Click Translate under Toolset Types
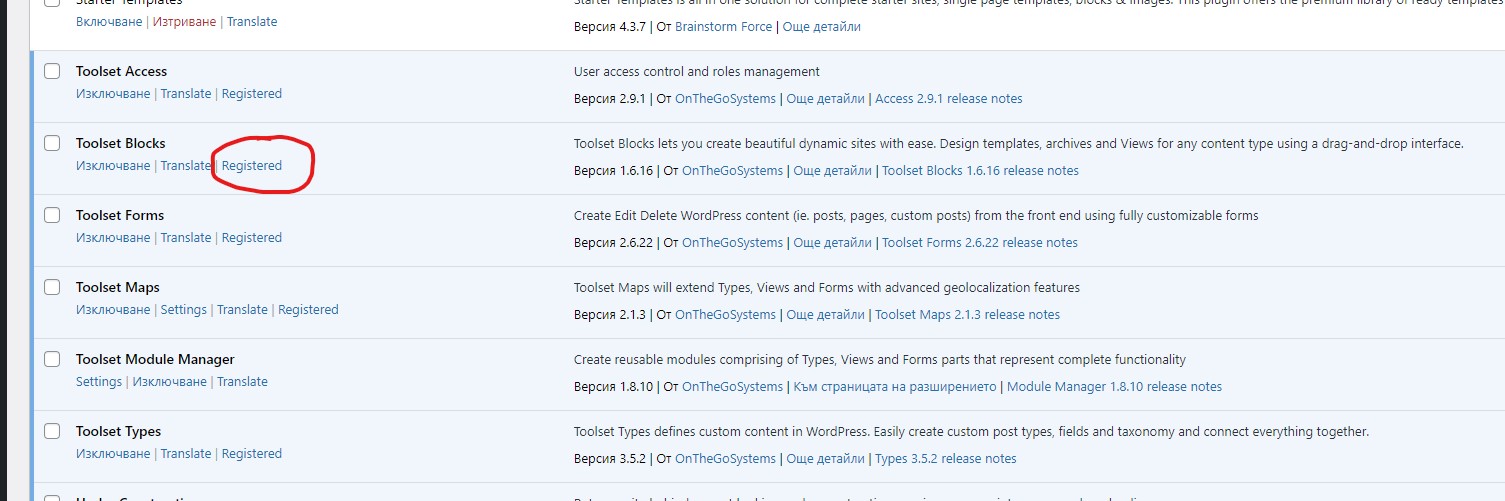 pos(186,453)
